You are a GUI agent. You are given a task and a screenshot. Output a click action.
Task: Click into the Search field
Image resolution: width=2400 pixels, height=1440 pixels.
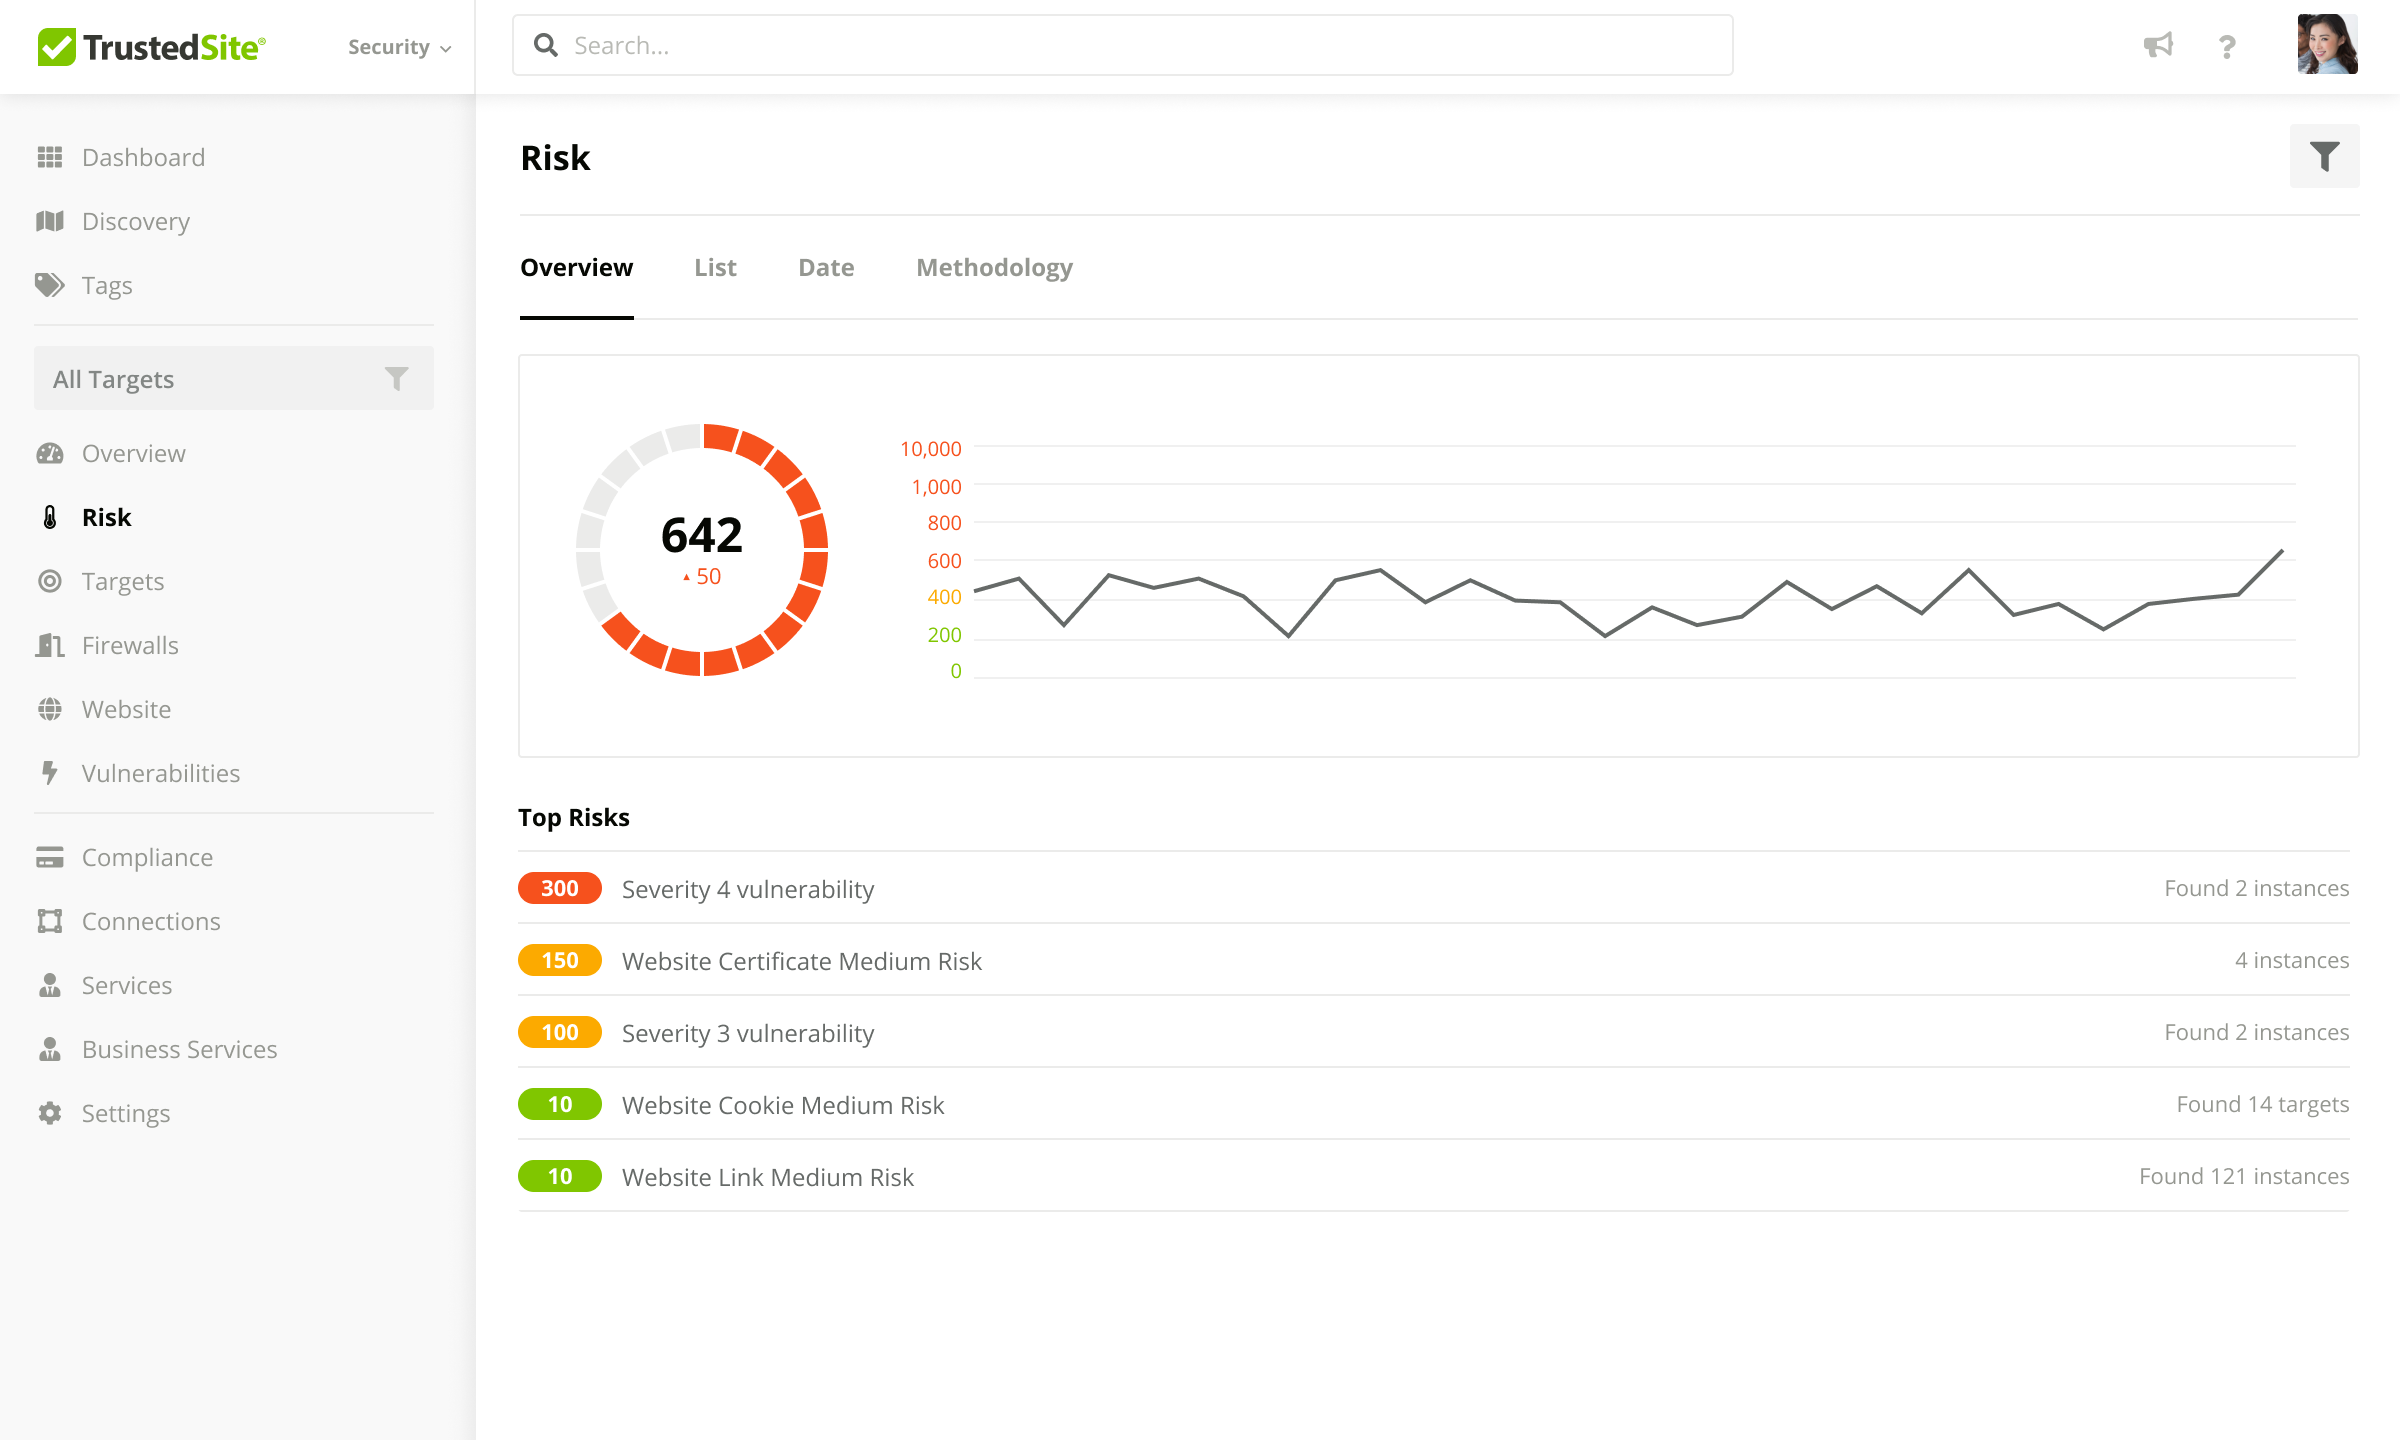pos(1122,46)
